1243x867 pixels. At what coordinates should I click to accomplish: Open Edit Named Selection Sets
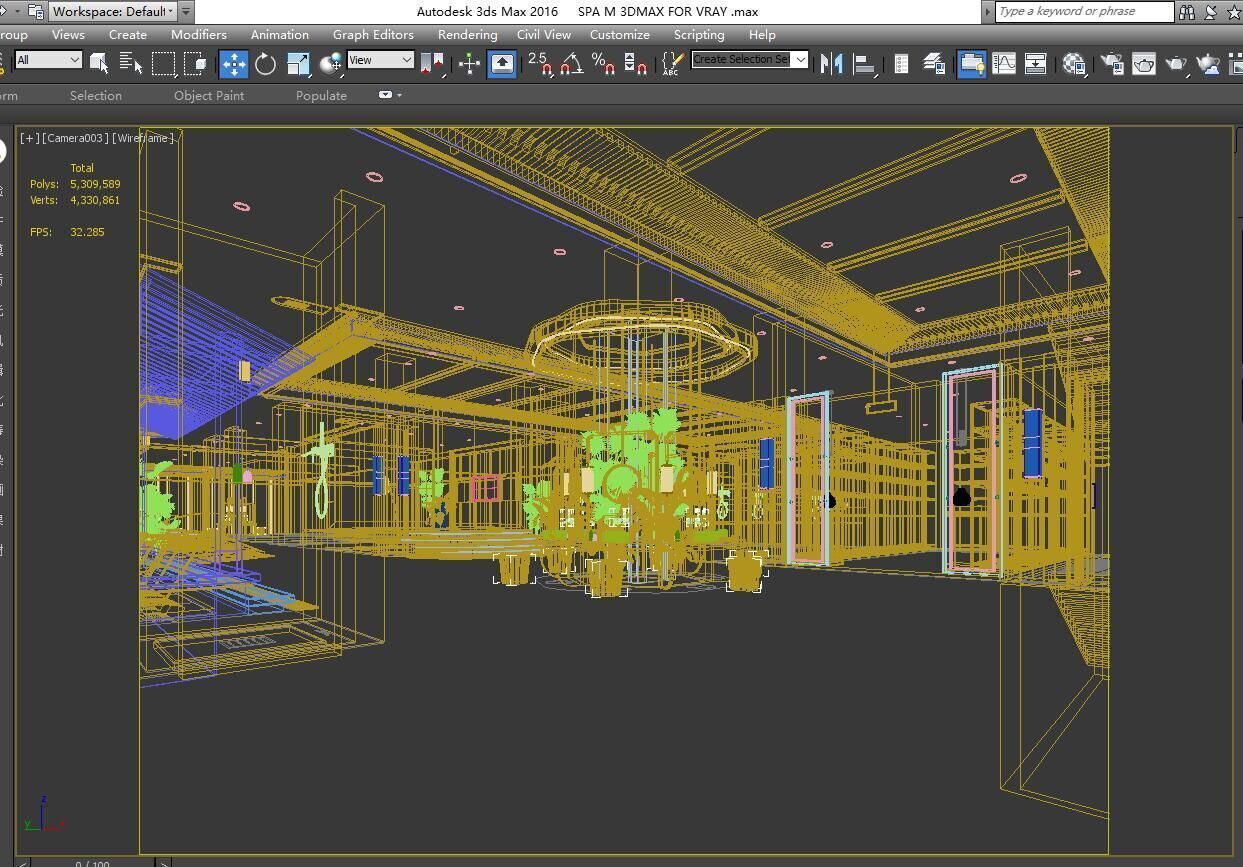click(x=672, y=63)
